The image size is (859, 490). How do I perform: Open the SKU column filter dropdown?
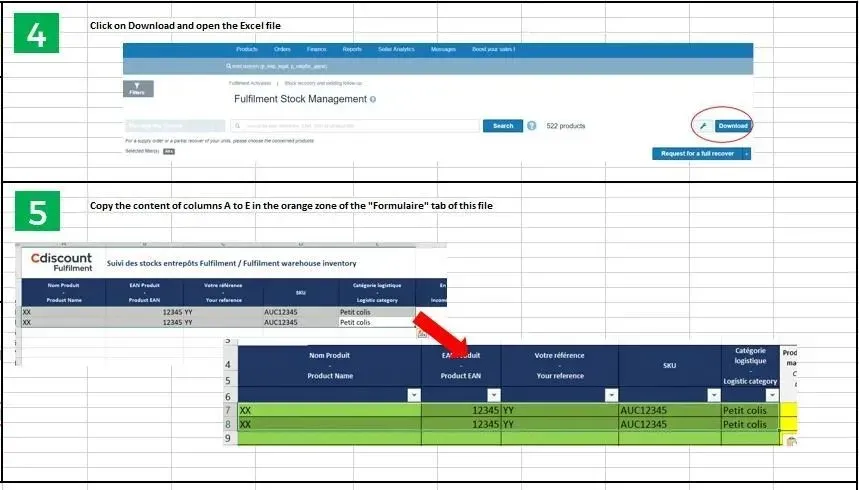click(714, 395)
